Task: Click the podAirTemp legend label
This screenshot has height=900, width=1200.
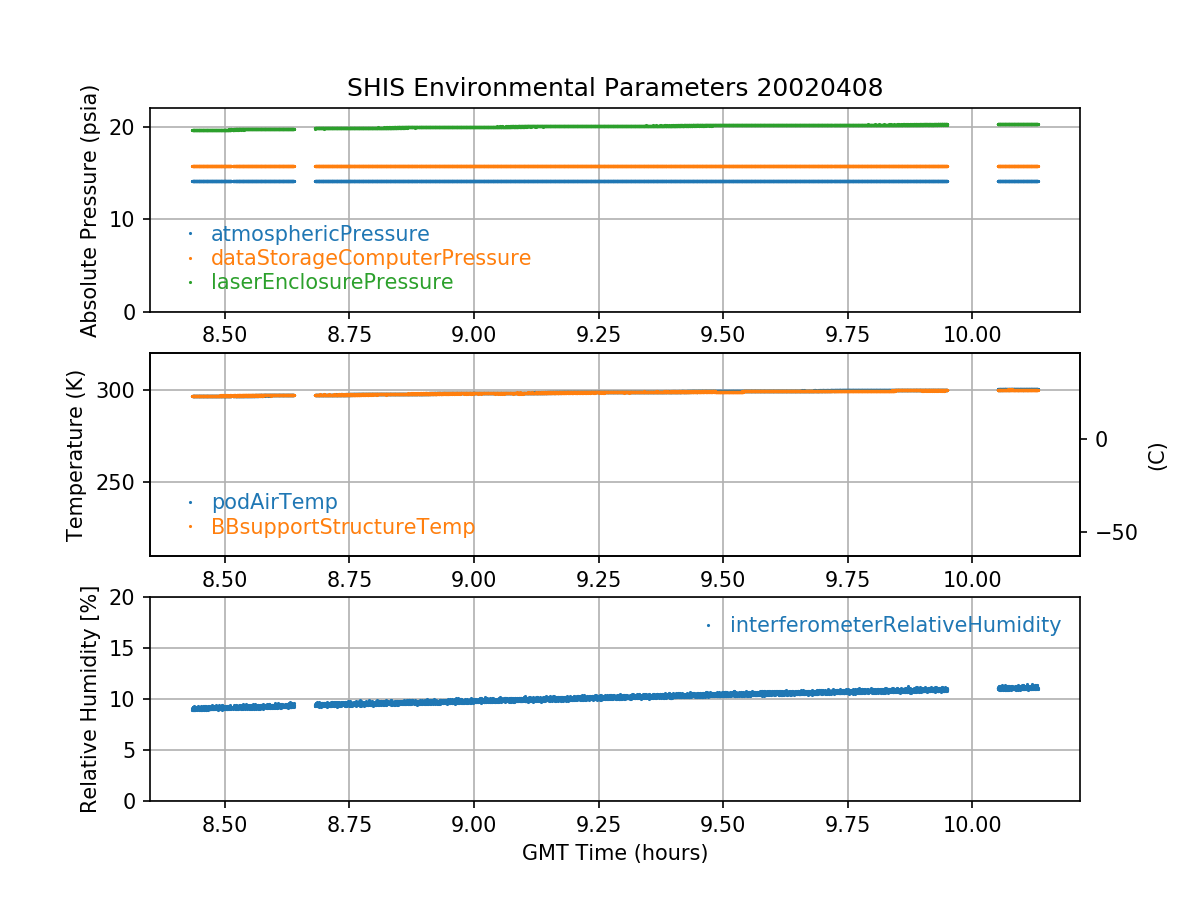Action: point(274,502)
